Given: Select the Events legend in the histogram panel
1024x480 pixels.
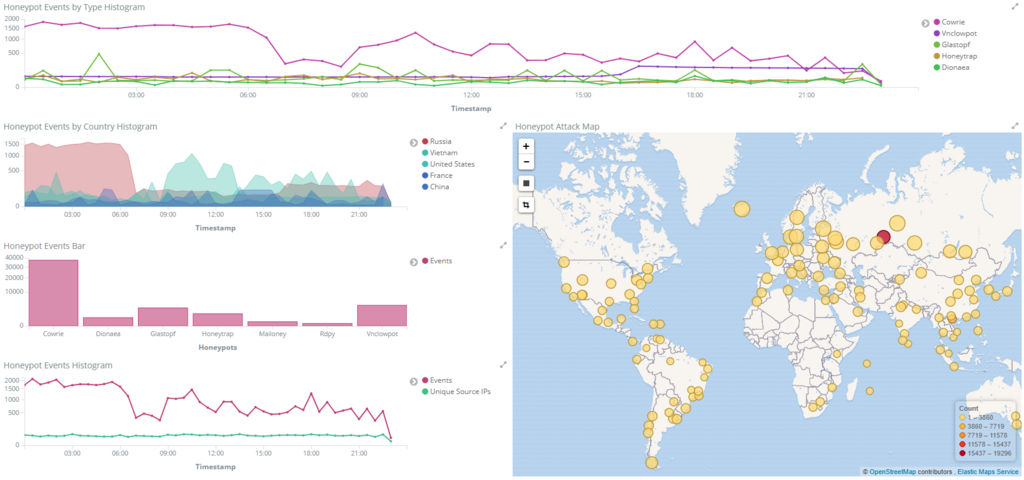Looking at the screenshot, I should [437, 380].
